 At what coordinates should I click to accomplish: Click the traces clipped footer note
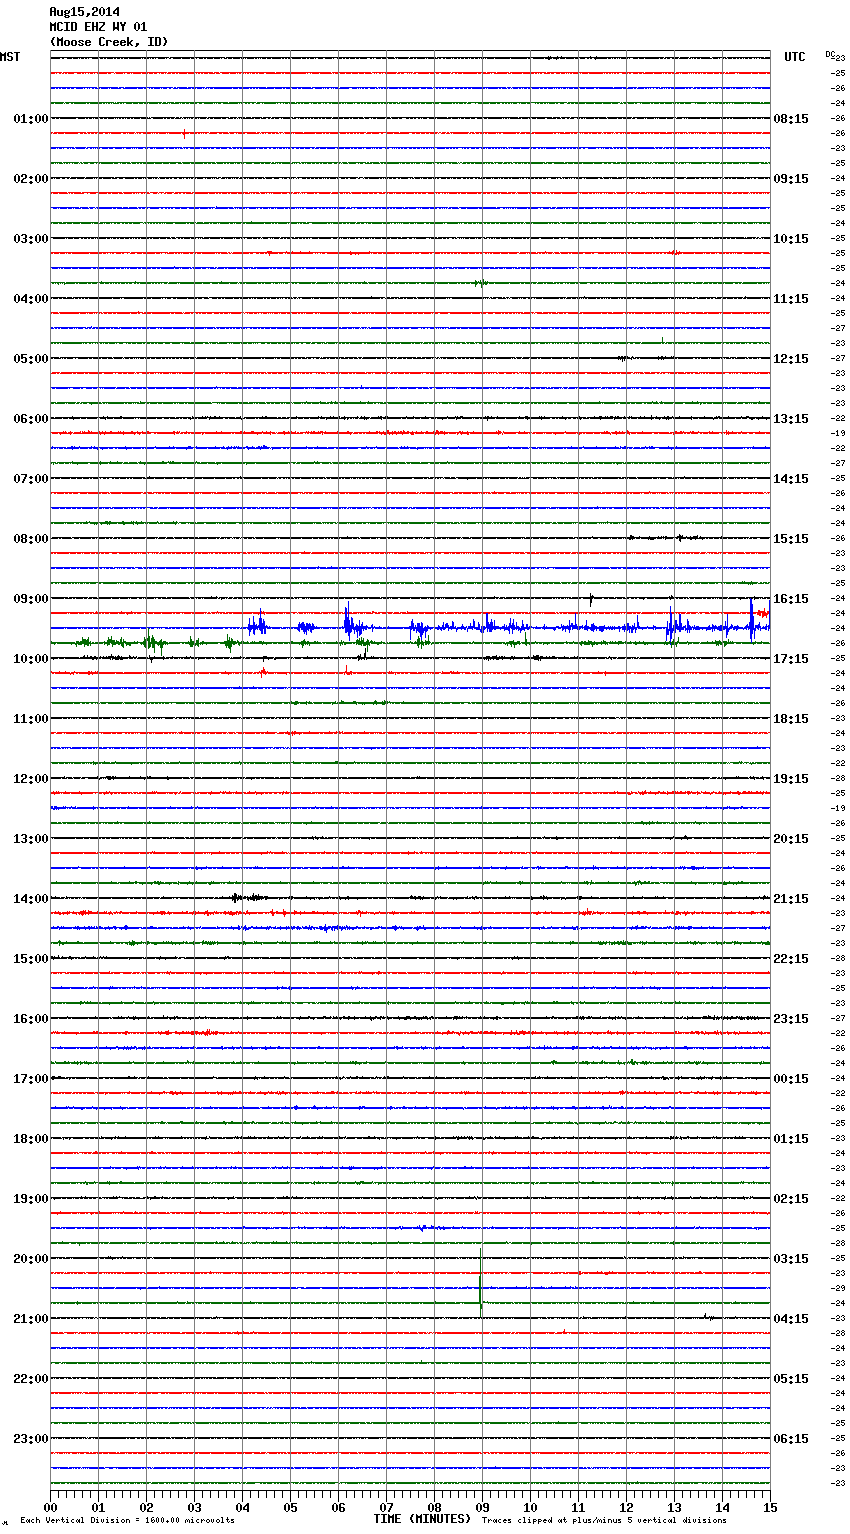point(604,1520)
